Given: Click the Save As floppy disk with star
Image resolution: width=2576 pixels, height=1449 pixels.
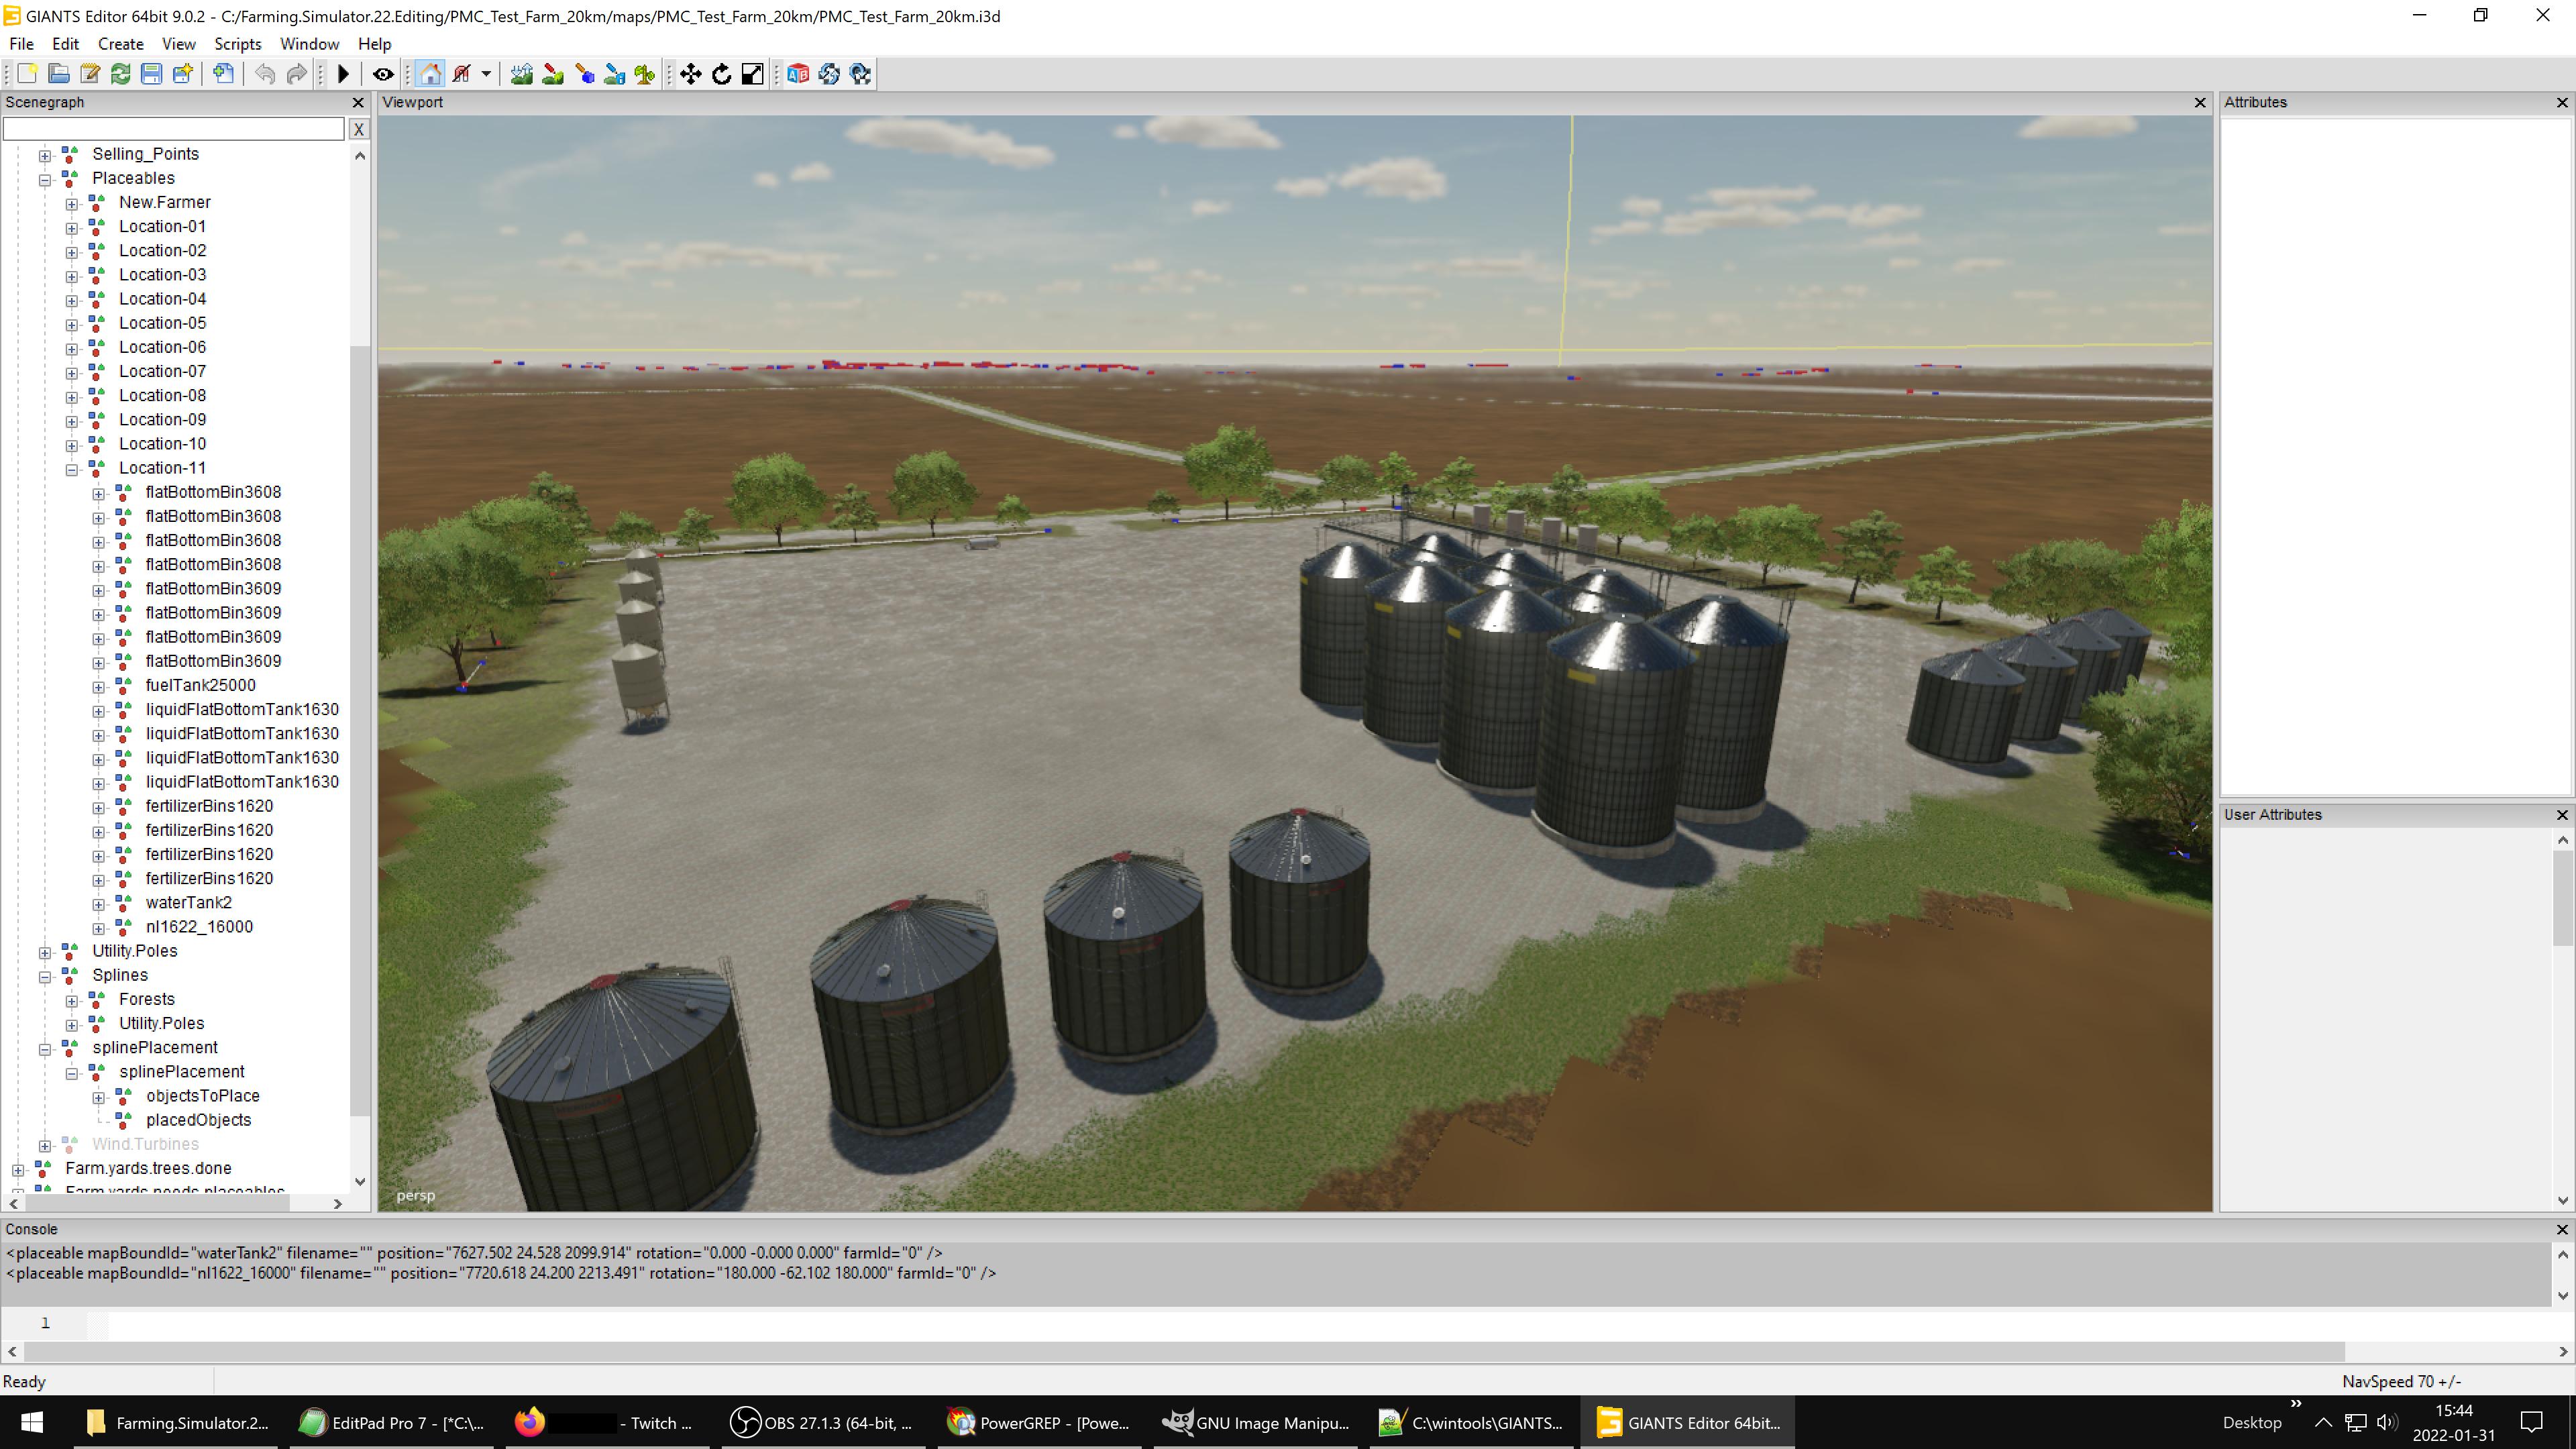Looking at the screenshot, I should point(182,74).
